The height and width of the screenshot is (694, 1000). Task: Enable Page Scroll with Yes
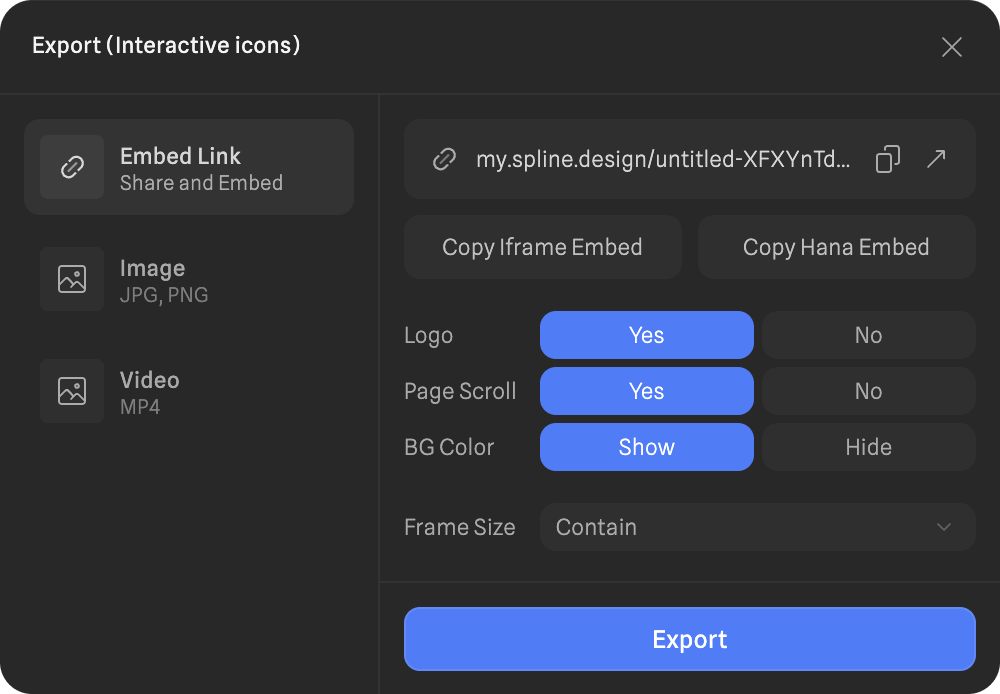pyautogui.click(x=646, y=391)
